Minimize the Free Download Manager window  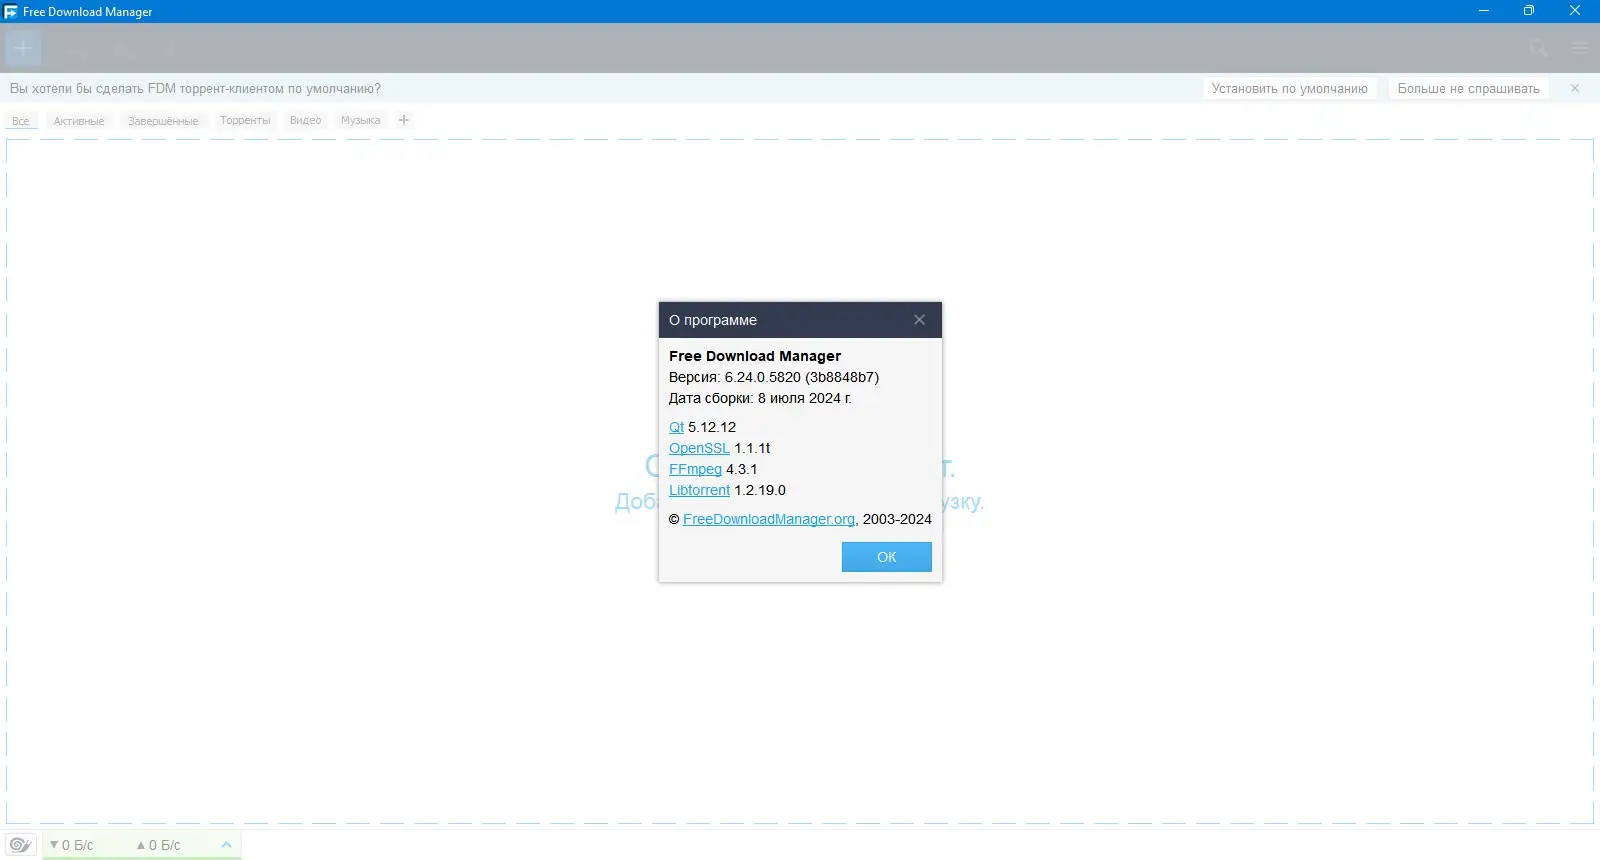[1483, 11]
